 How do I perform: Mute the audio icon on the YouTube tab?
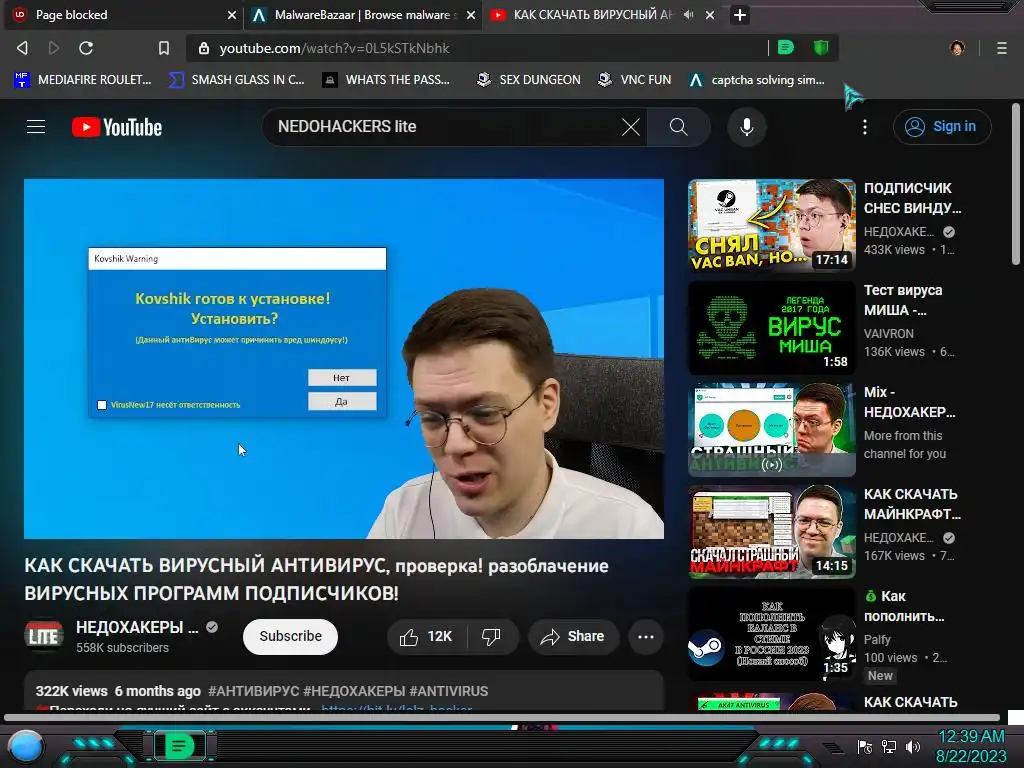[x=688, y=14]
